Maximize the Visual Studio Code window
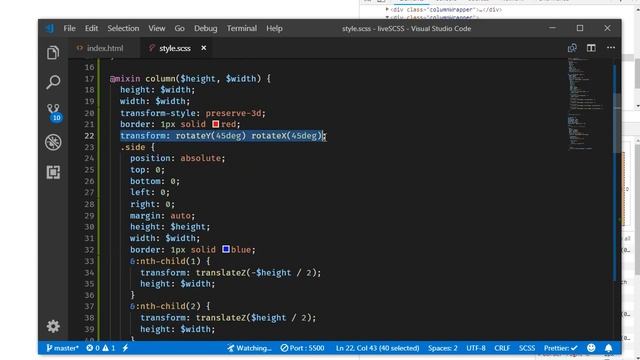640x360 pixels. pos(580,28)
